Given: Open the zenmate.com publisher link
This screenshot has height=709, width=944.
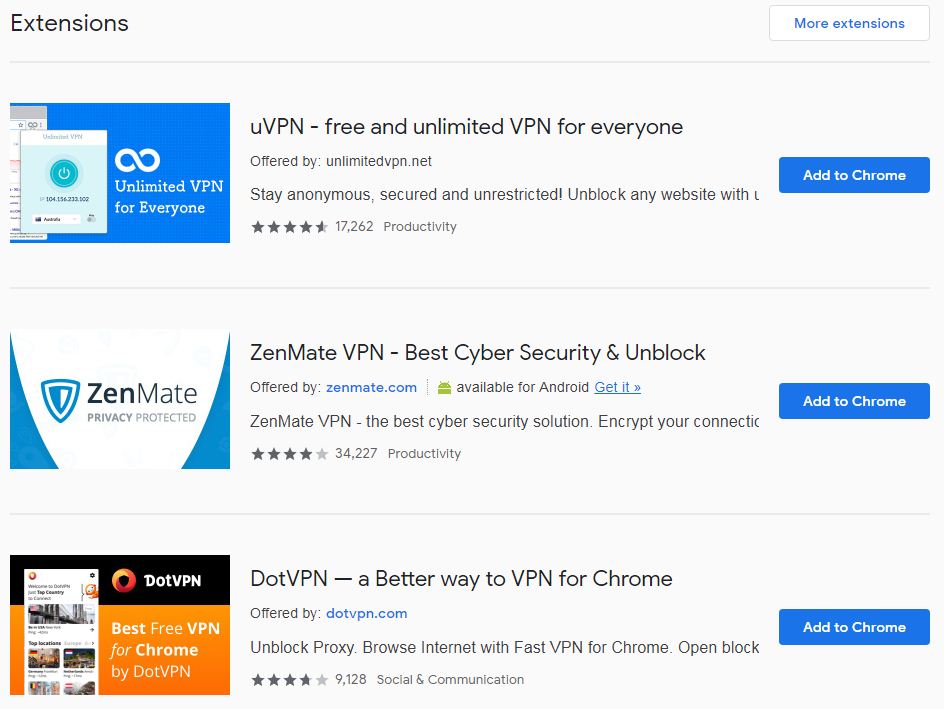Looking at the screenshot, I should [371, 388].
